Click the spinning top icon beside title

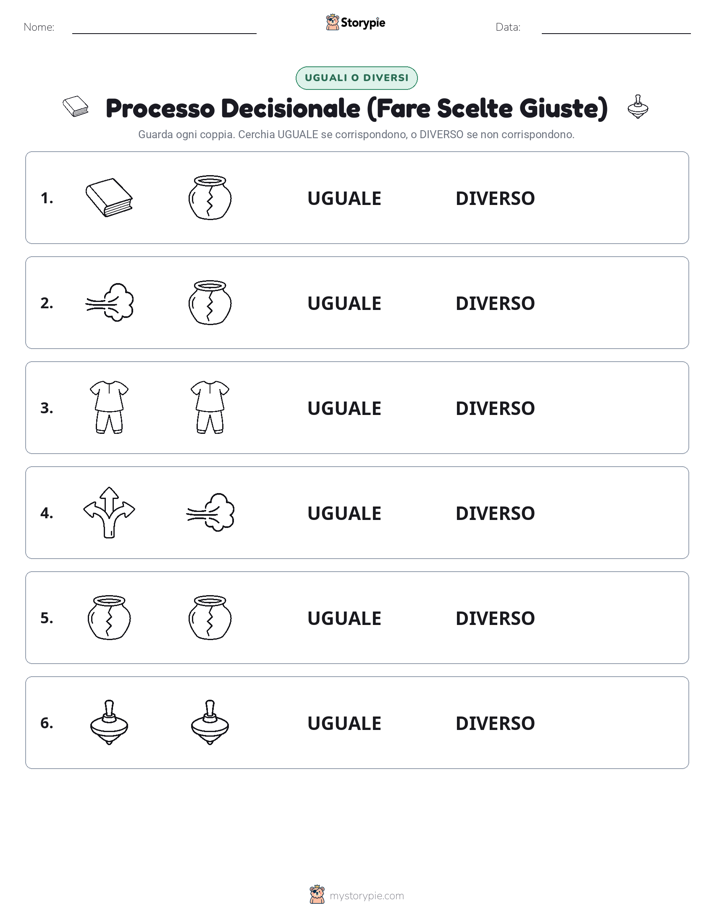tap(637, 107)
